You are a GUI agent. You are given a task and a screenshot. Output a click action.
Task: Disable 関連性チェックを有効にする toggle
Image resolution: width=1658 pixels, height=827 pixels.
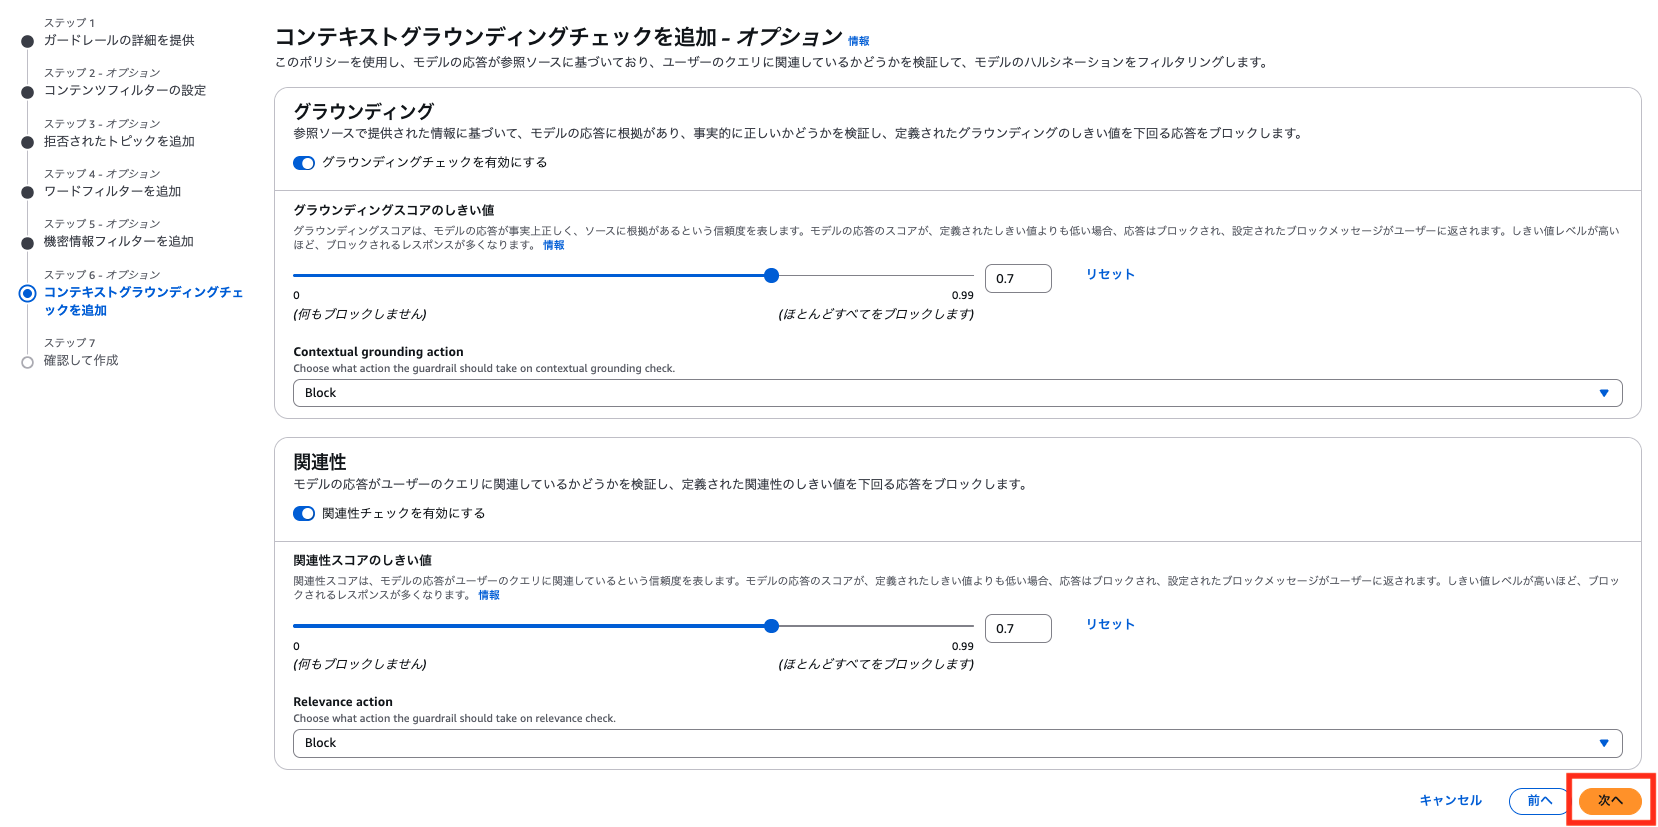click(x=303, y=513)
